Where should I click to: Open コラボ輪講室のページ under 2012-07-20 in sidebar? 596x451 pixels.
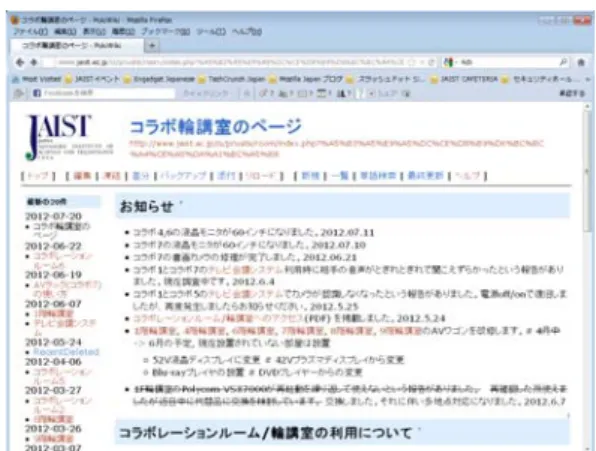coord(62,231)
